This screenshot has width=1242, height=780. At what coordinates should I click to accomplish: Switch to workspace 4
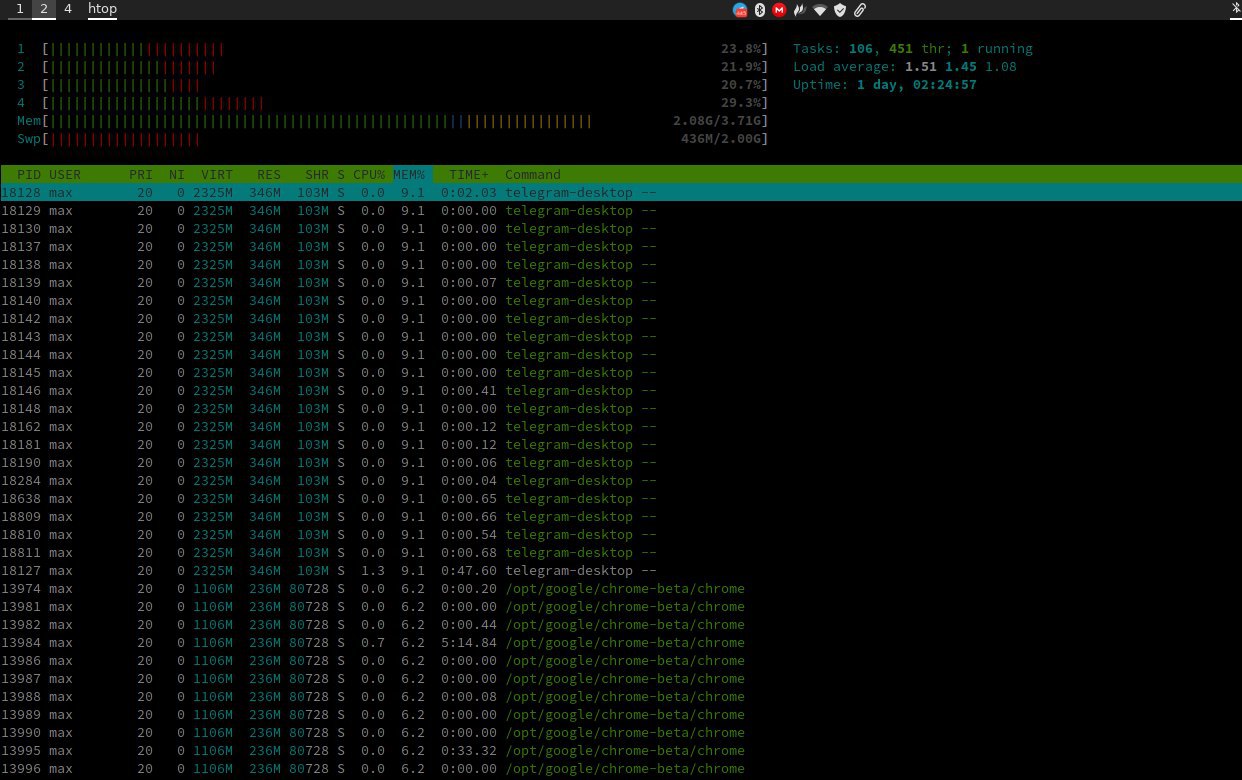68,9
